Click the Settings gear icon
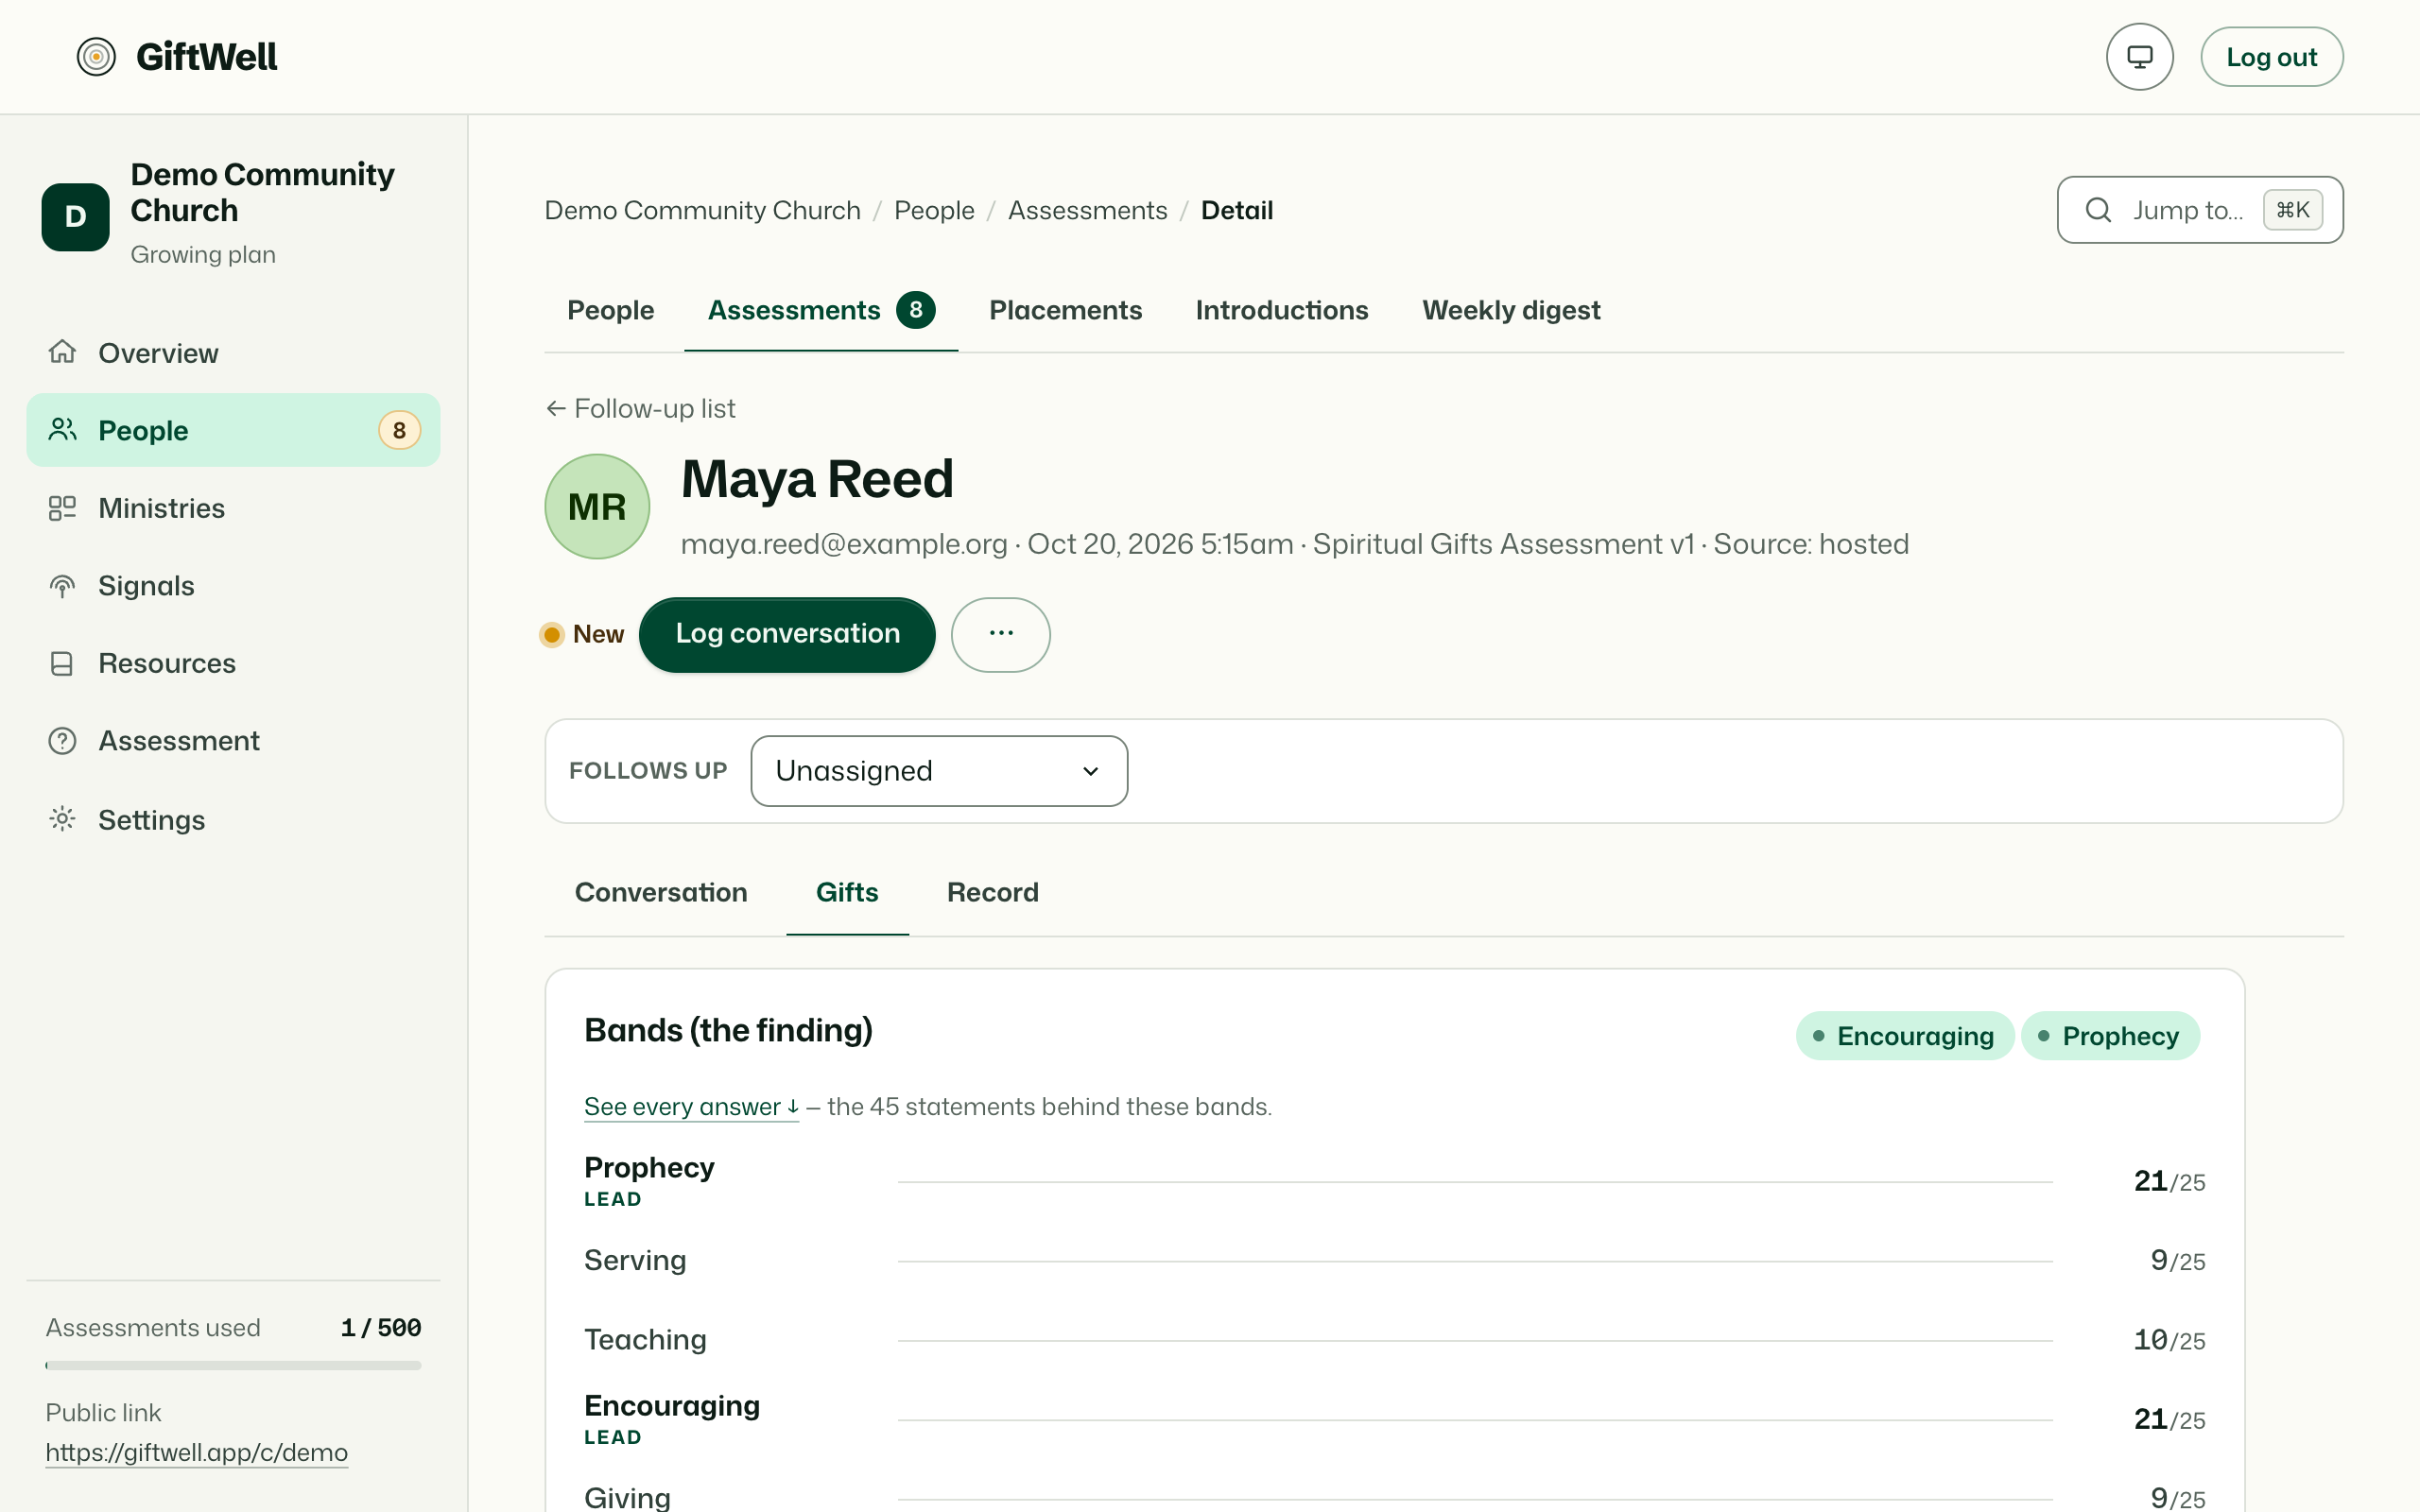Image resolution: width=2420 pixels, height=1512 pixels. point(62,819)
